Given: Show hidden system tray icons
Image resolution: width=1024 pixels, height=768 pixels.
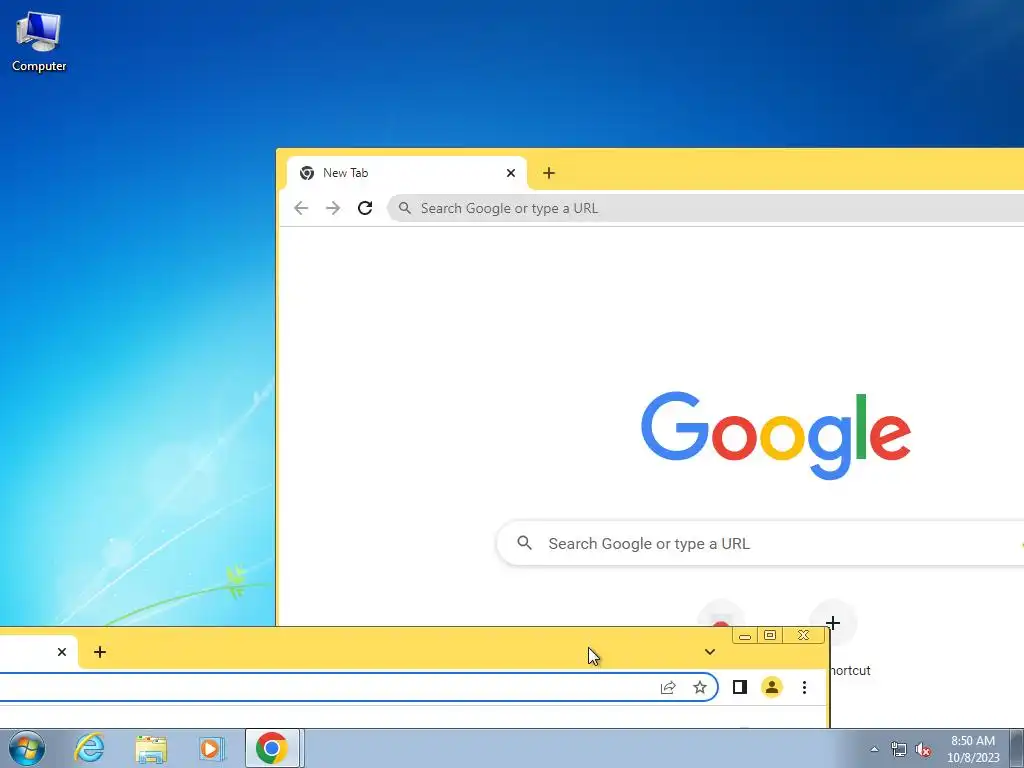Looking at the screenshot, I should click(x=874, y=749).
